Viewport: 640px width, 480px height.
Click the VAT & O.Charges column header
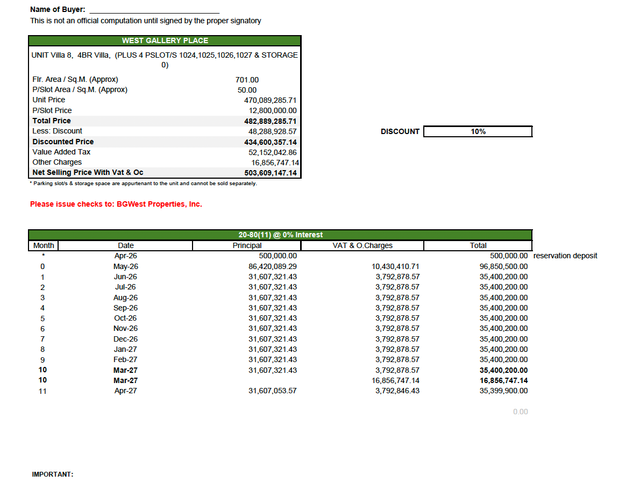click(362, 245)
